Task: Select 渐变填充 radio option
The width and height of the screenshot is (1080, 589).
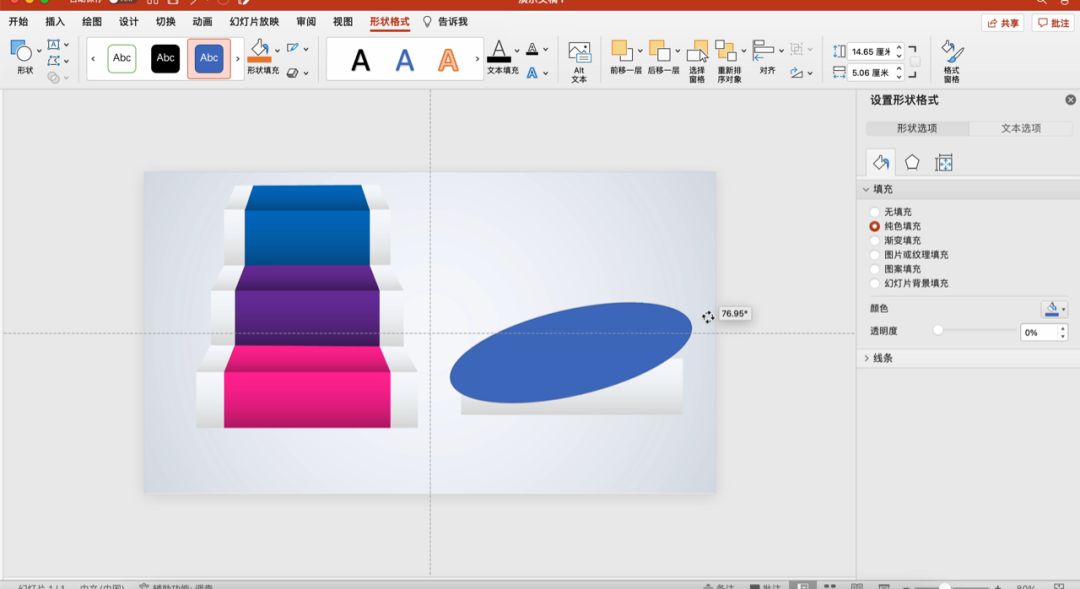Action: pos(875,240)
